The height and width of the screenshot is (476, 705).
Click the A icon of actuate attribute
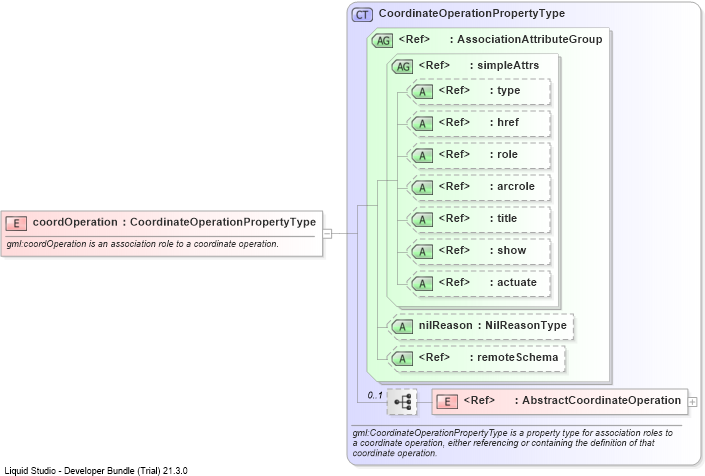click(x=422, y=284)
